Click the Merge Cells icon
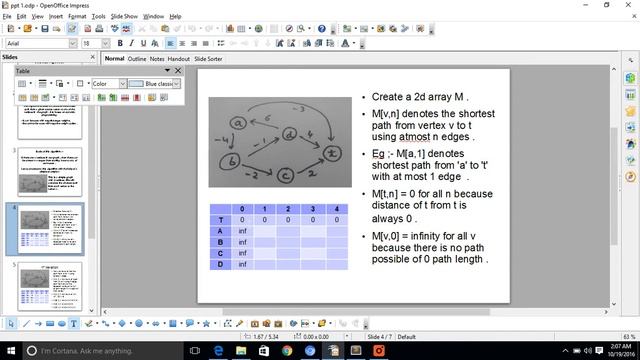Image resolution: width=640 pixels, height=360 pixels. (22, 98)
